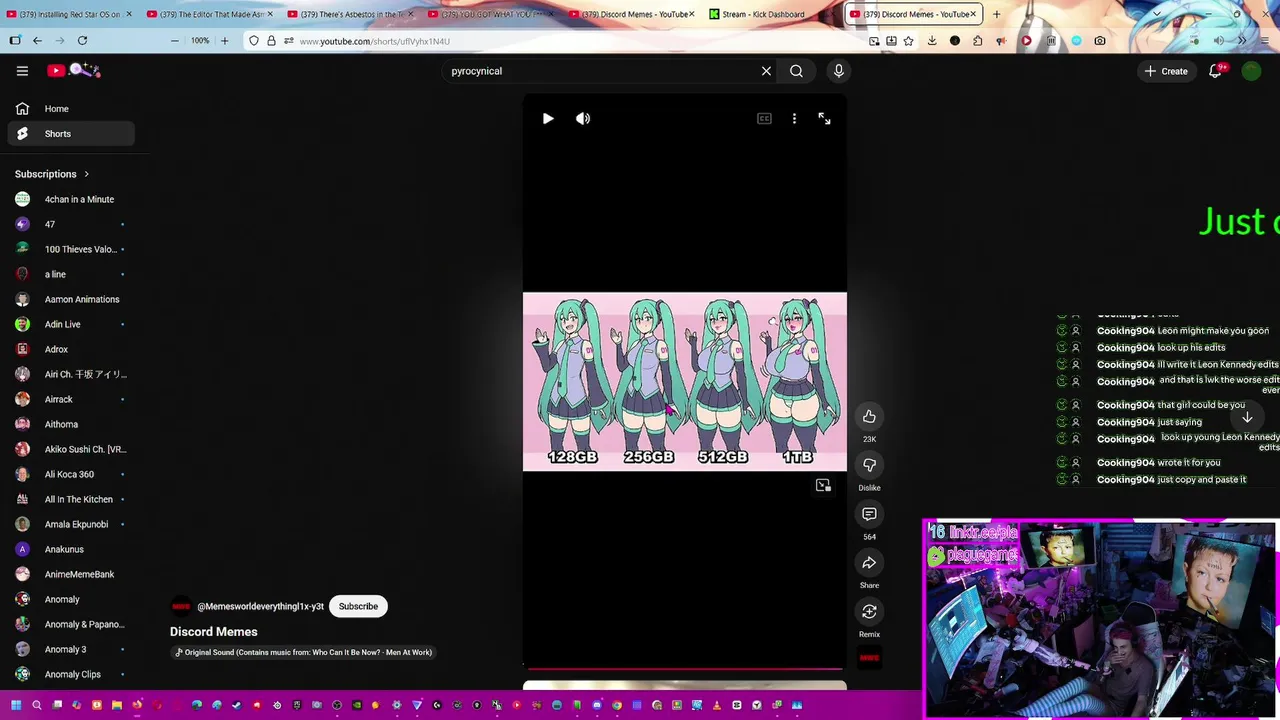1280x720 pixels.
Task: Open the browser downloads icon
Action: [x=931, y=41]
